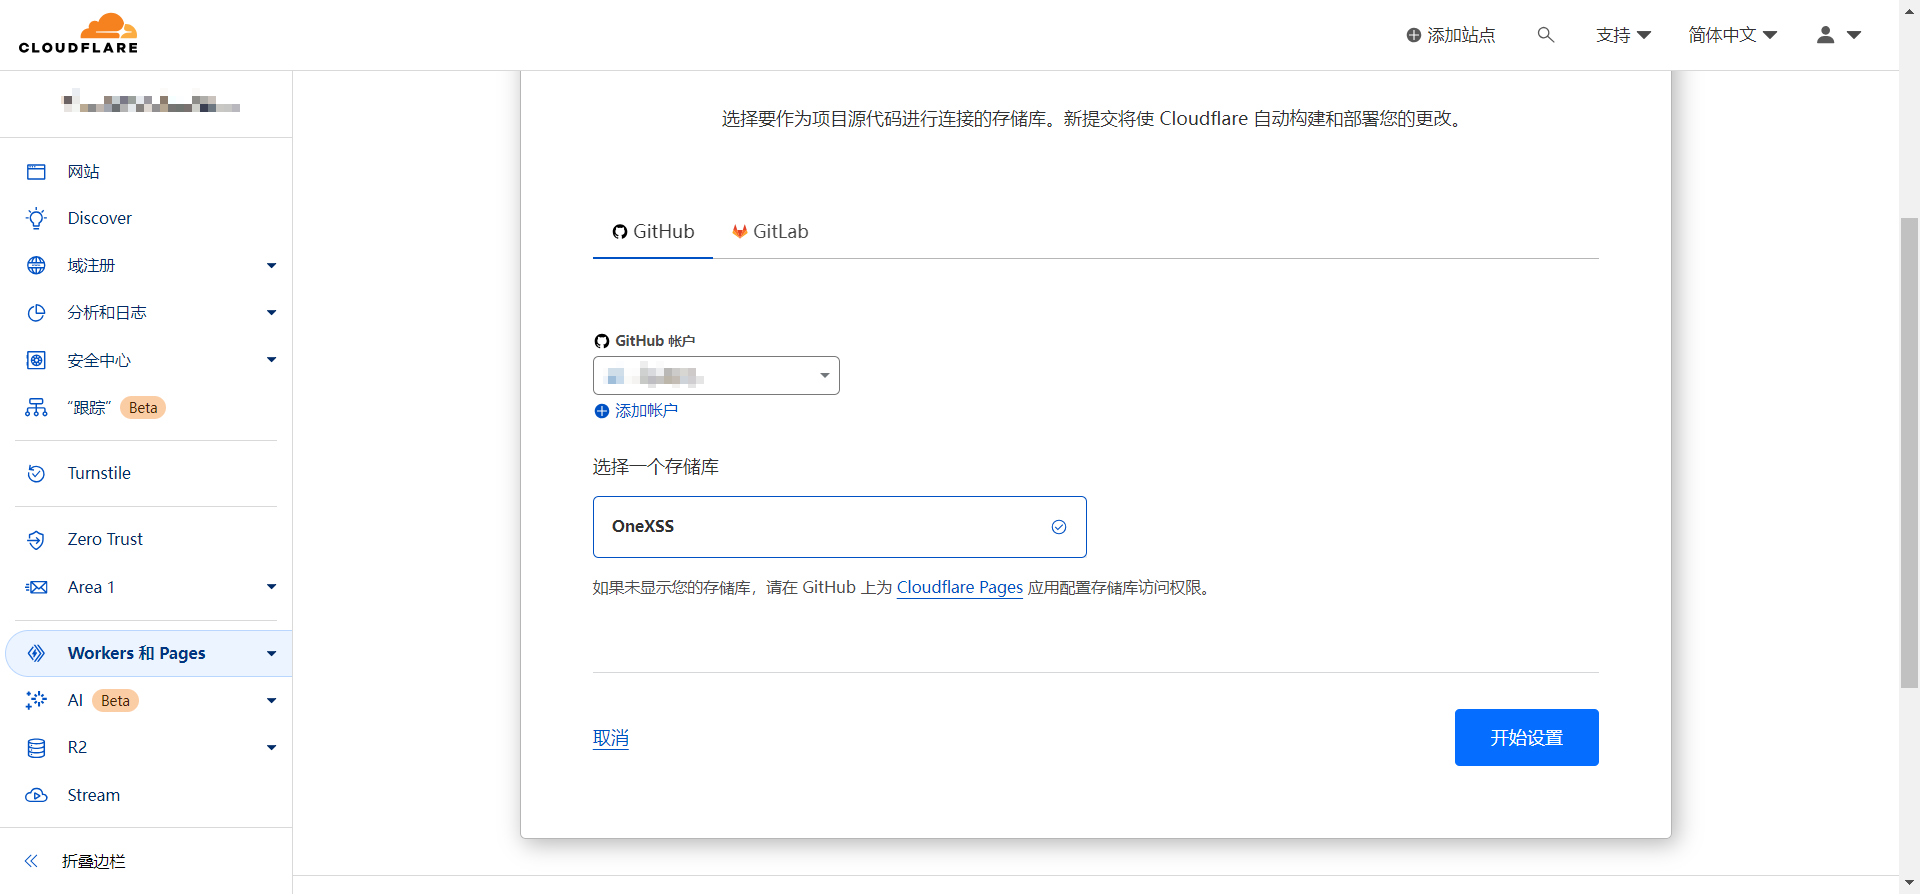This screenshot has height=894, width=1920.
Task: Switch to the GitLab tab
Action: pos(770,232)
